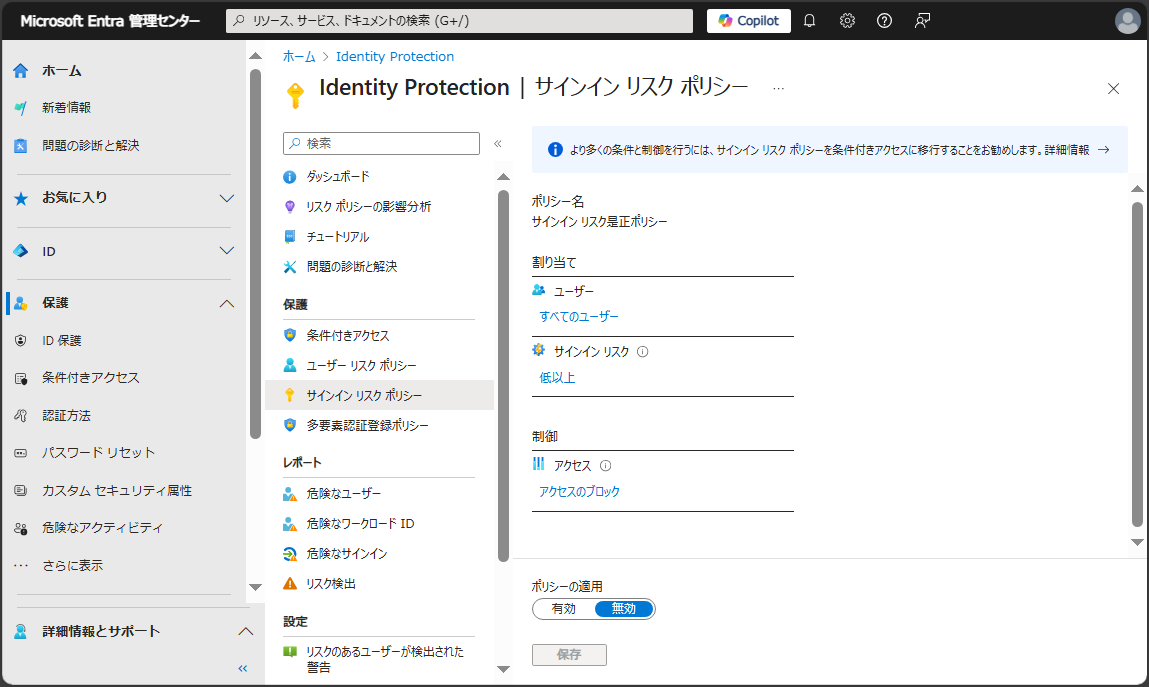
Task: Click the 詳細情報 arrow in info banner
Action: tap(1104, 149)
